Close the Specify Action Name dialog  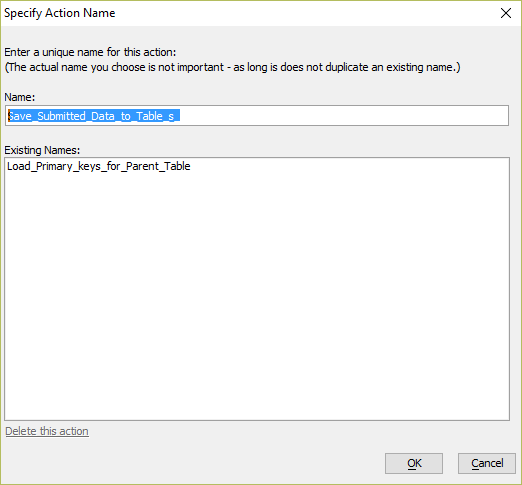point(506,13)
